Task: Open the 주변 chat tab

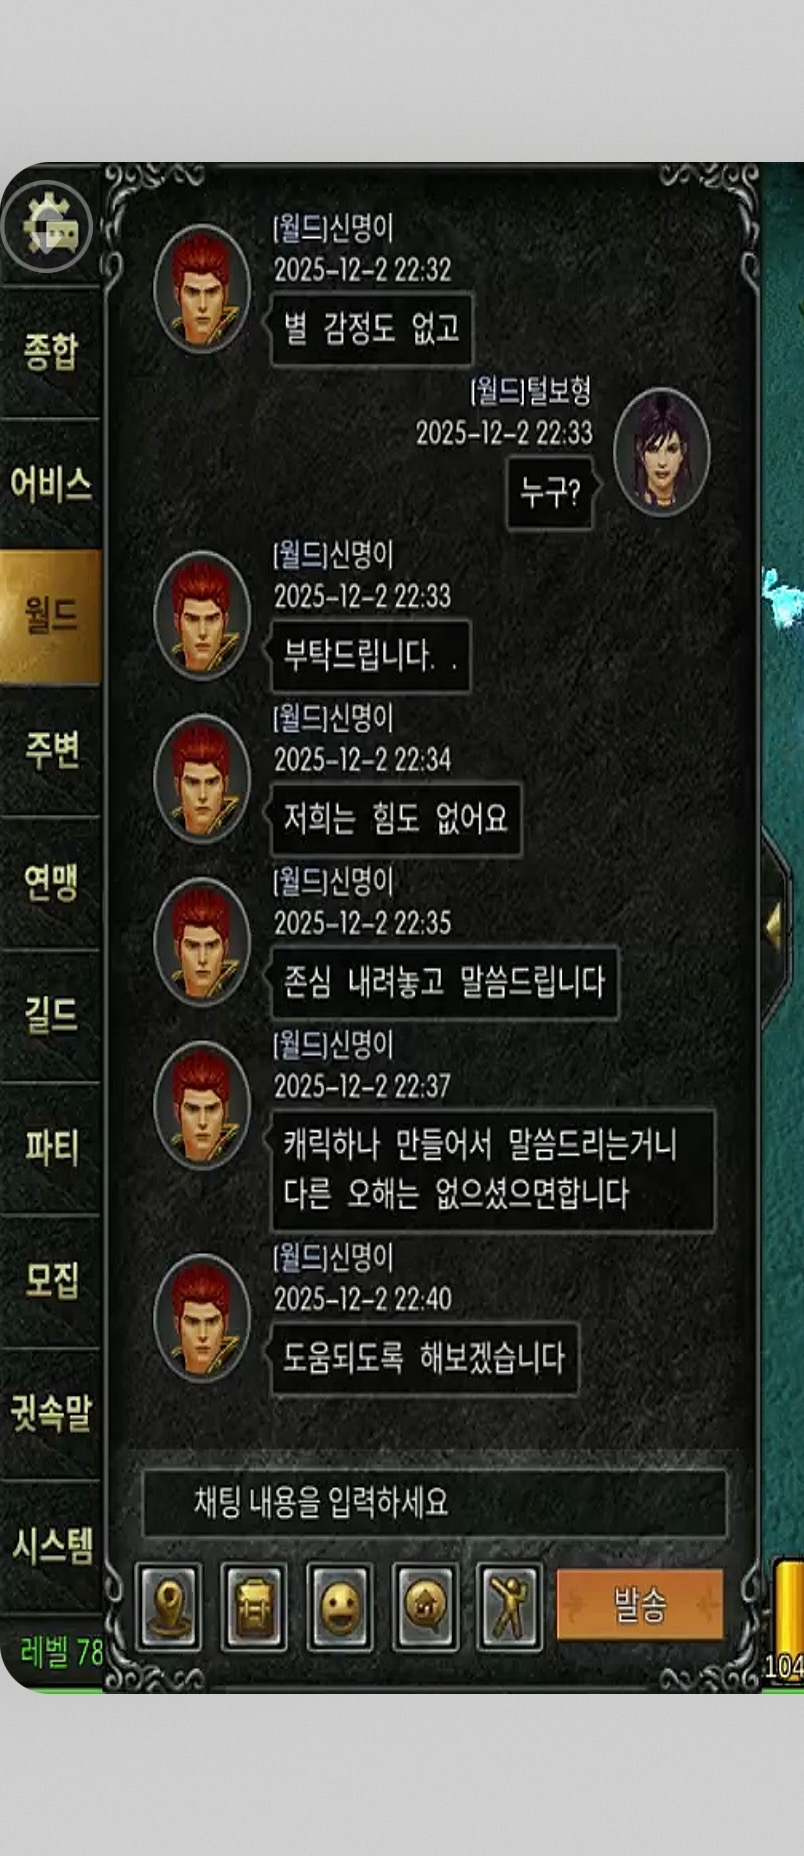Action: 51,749
